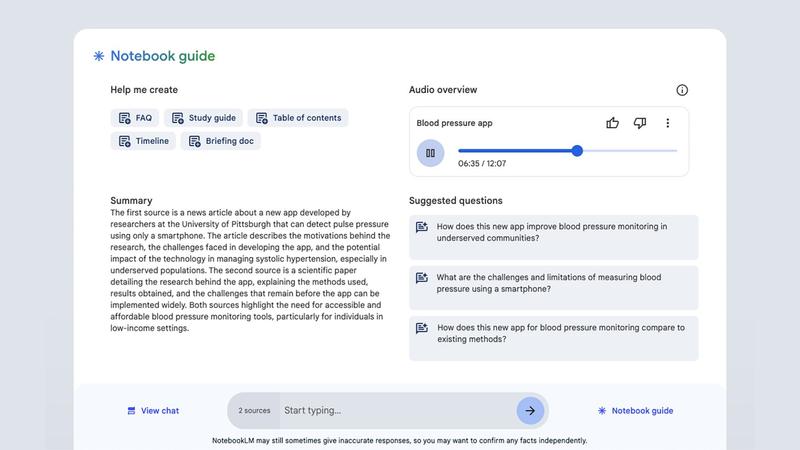Ask about challenges and limitations question
The height and width of the screenshot is (450, 800).
point(554,288)
